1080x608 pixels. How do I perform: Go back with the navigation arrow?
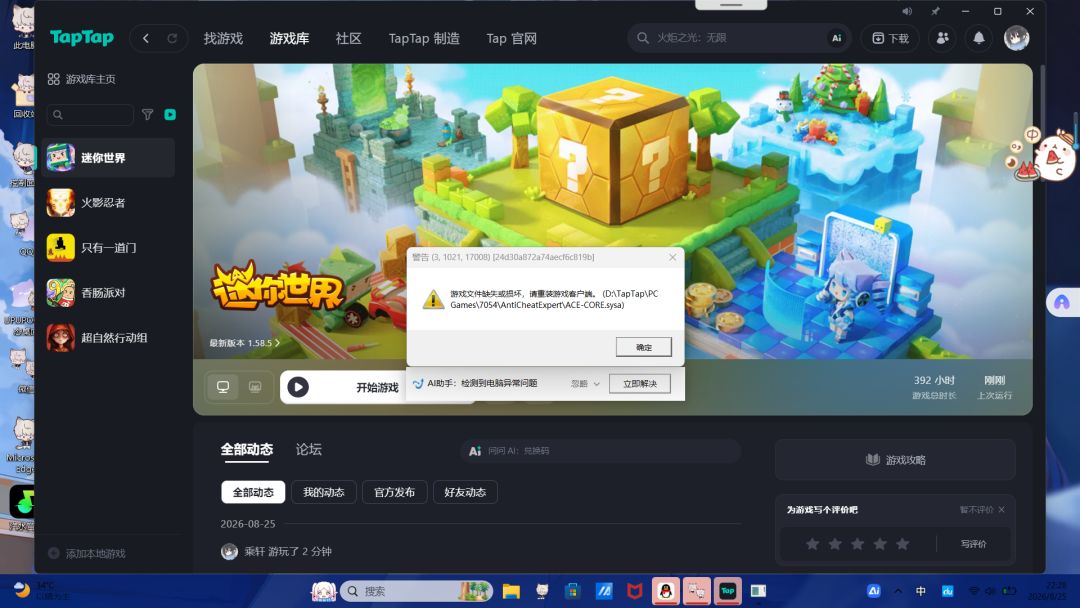145,39
